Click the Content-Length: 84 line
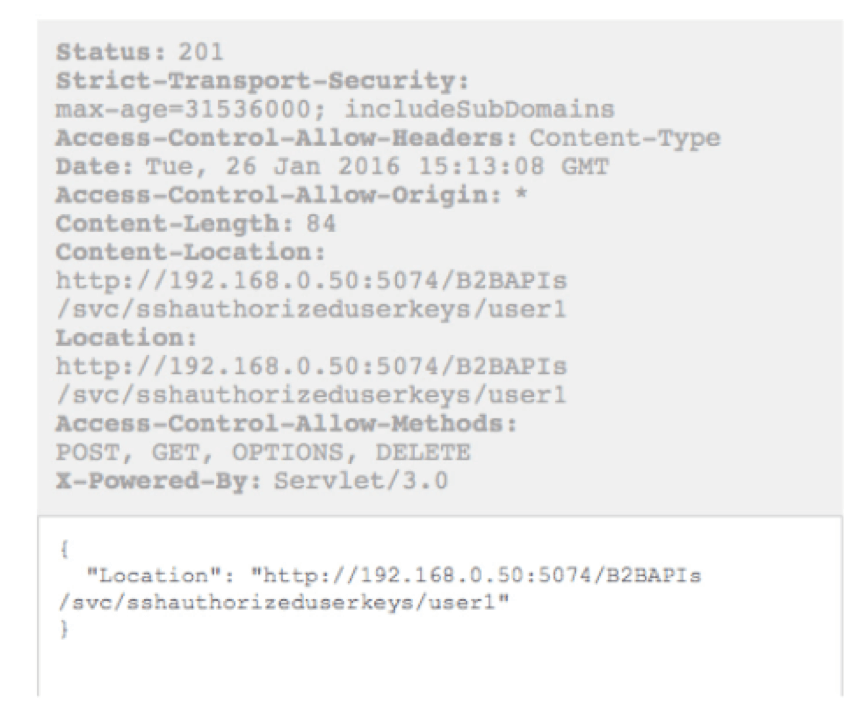 click(x=196, y=224)
